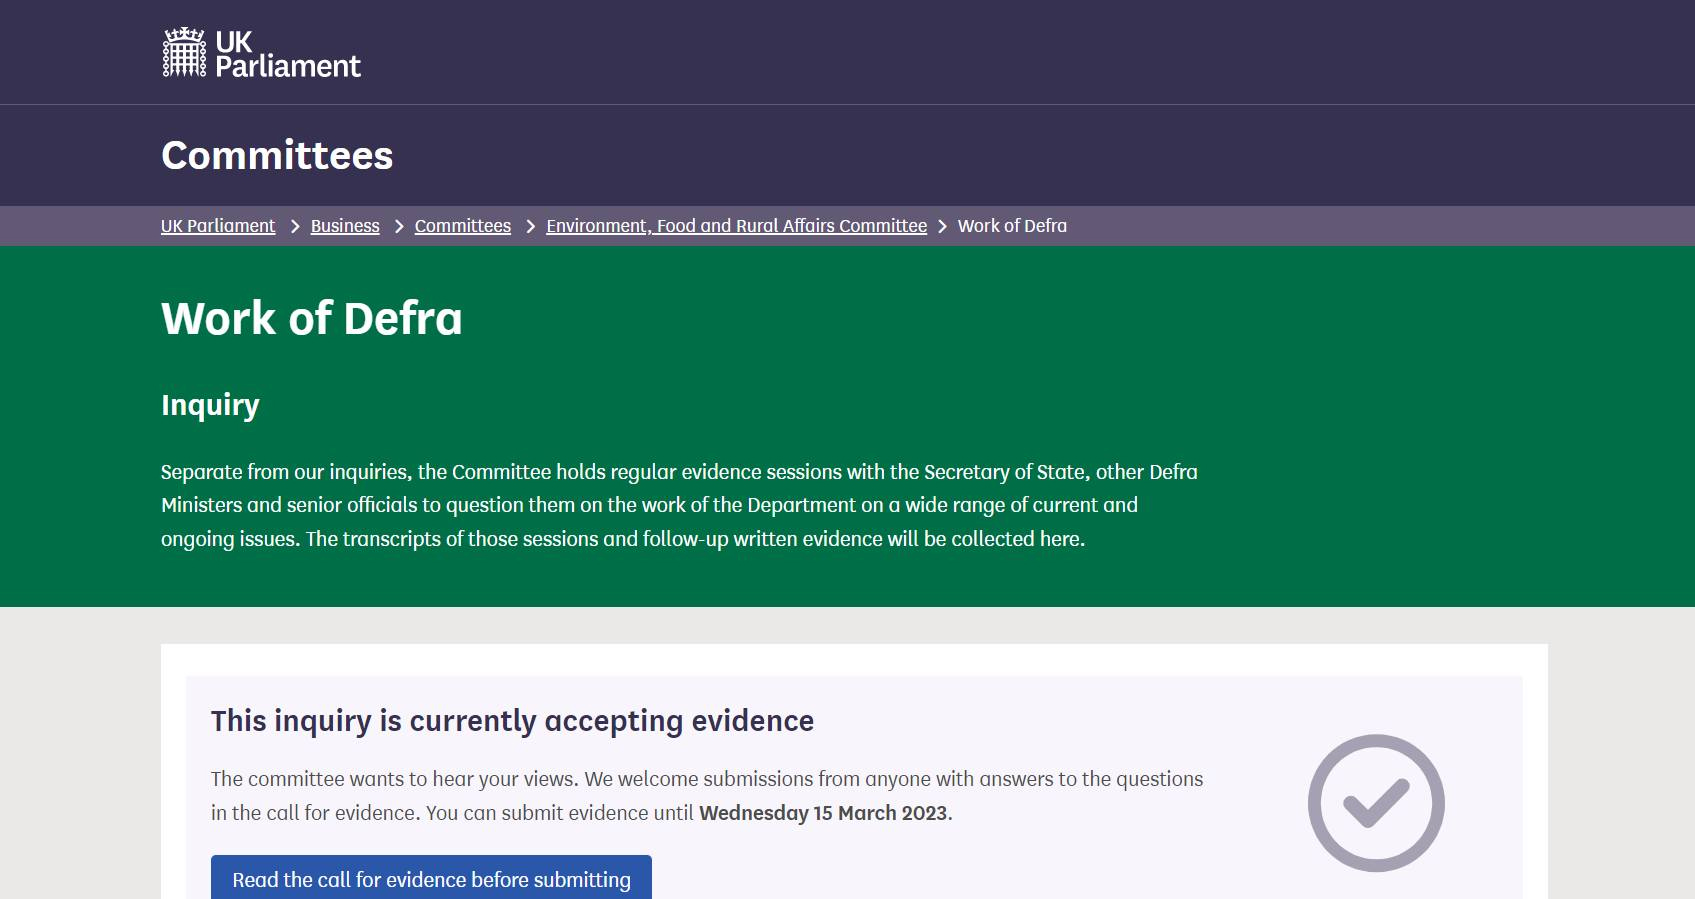
Task: Go to UK Parliament breadcrumb link
Action: [218, 226]
